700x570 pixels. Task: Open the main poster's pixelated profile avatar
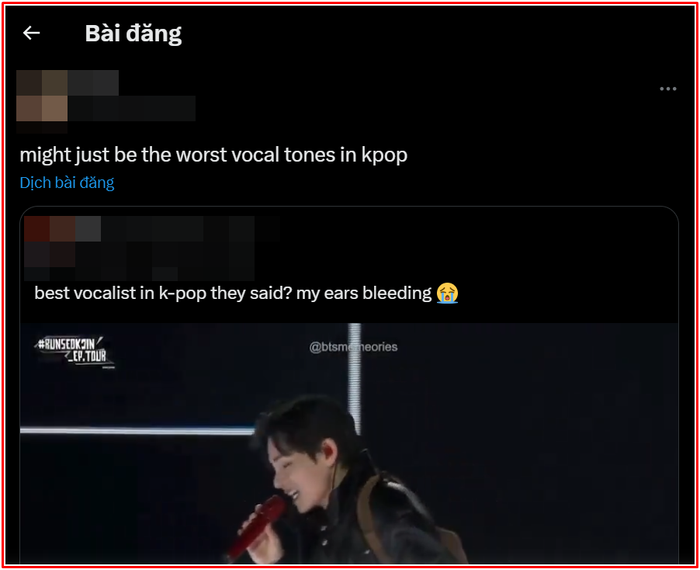42,96
